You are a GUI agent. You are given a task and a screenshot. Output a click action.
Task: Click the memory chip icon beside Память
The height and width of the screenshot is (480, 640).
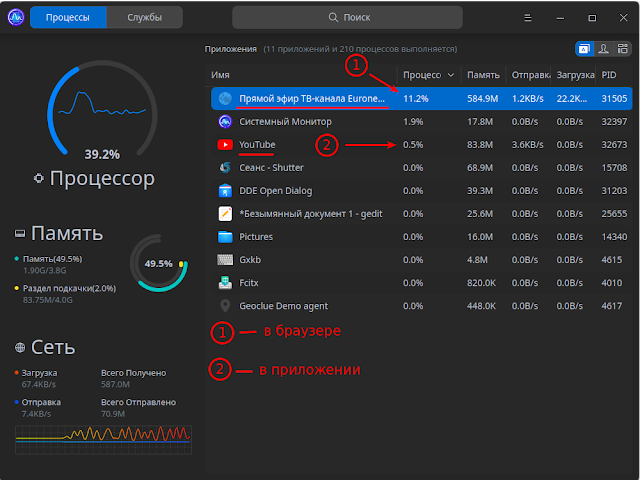click(x=20, y=233)
